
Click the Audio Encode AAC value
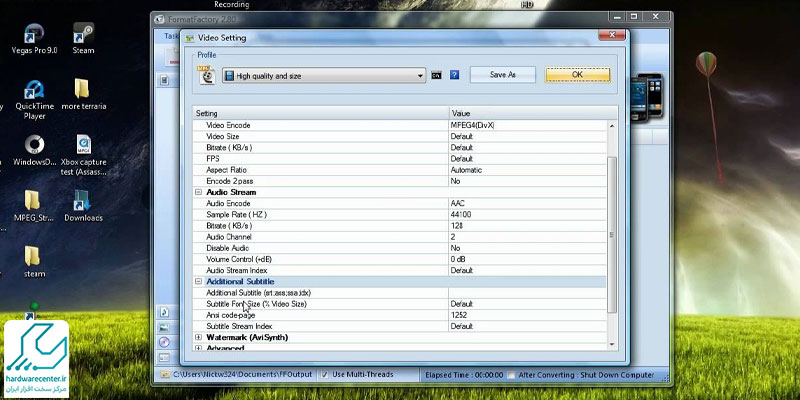(528, 204)
